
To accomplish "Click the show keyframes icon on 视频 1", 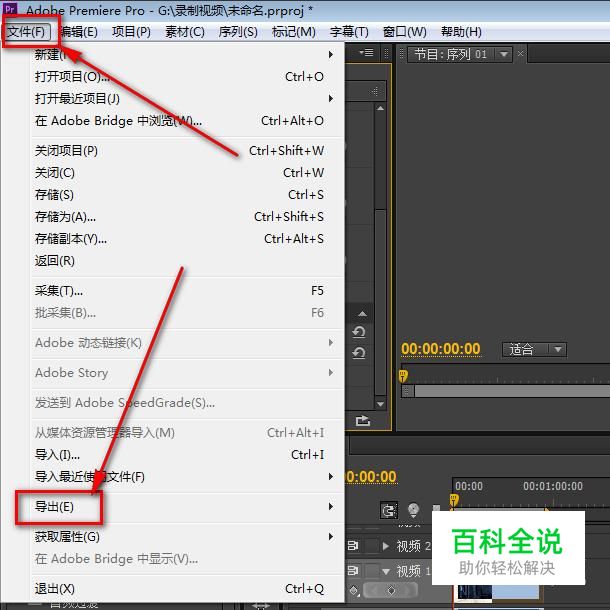I will click(354, 591).
